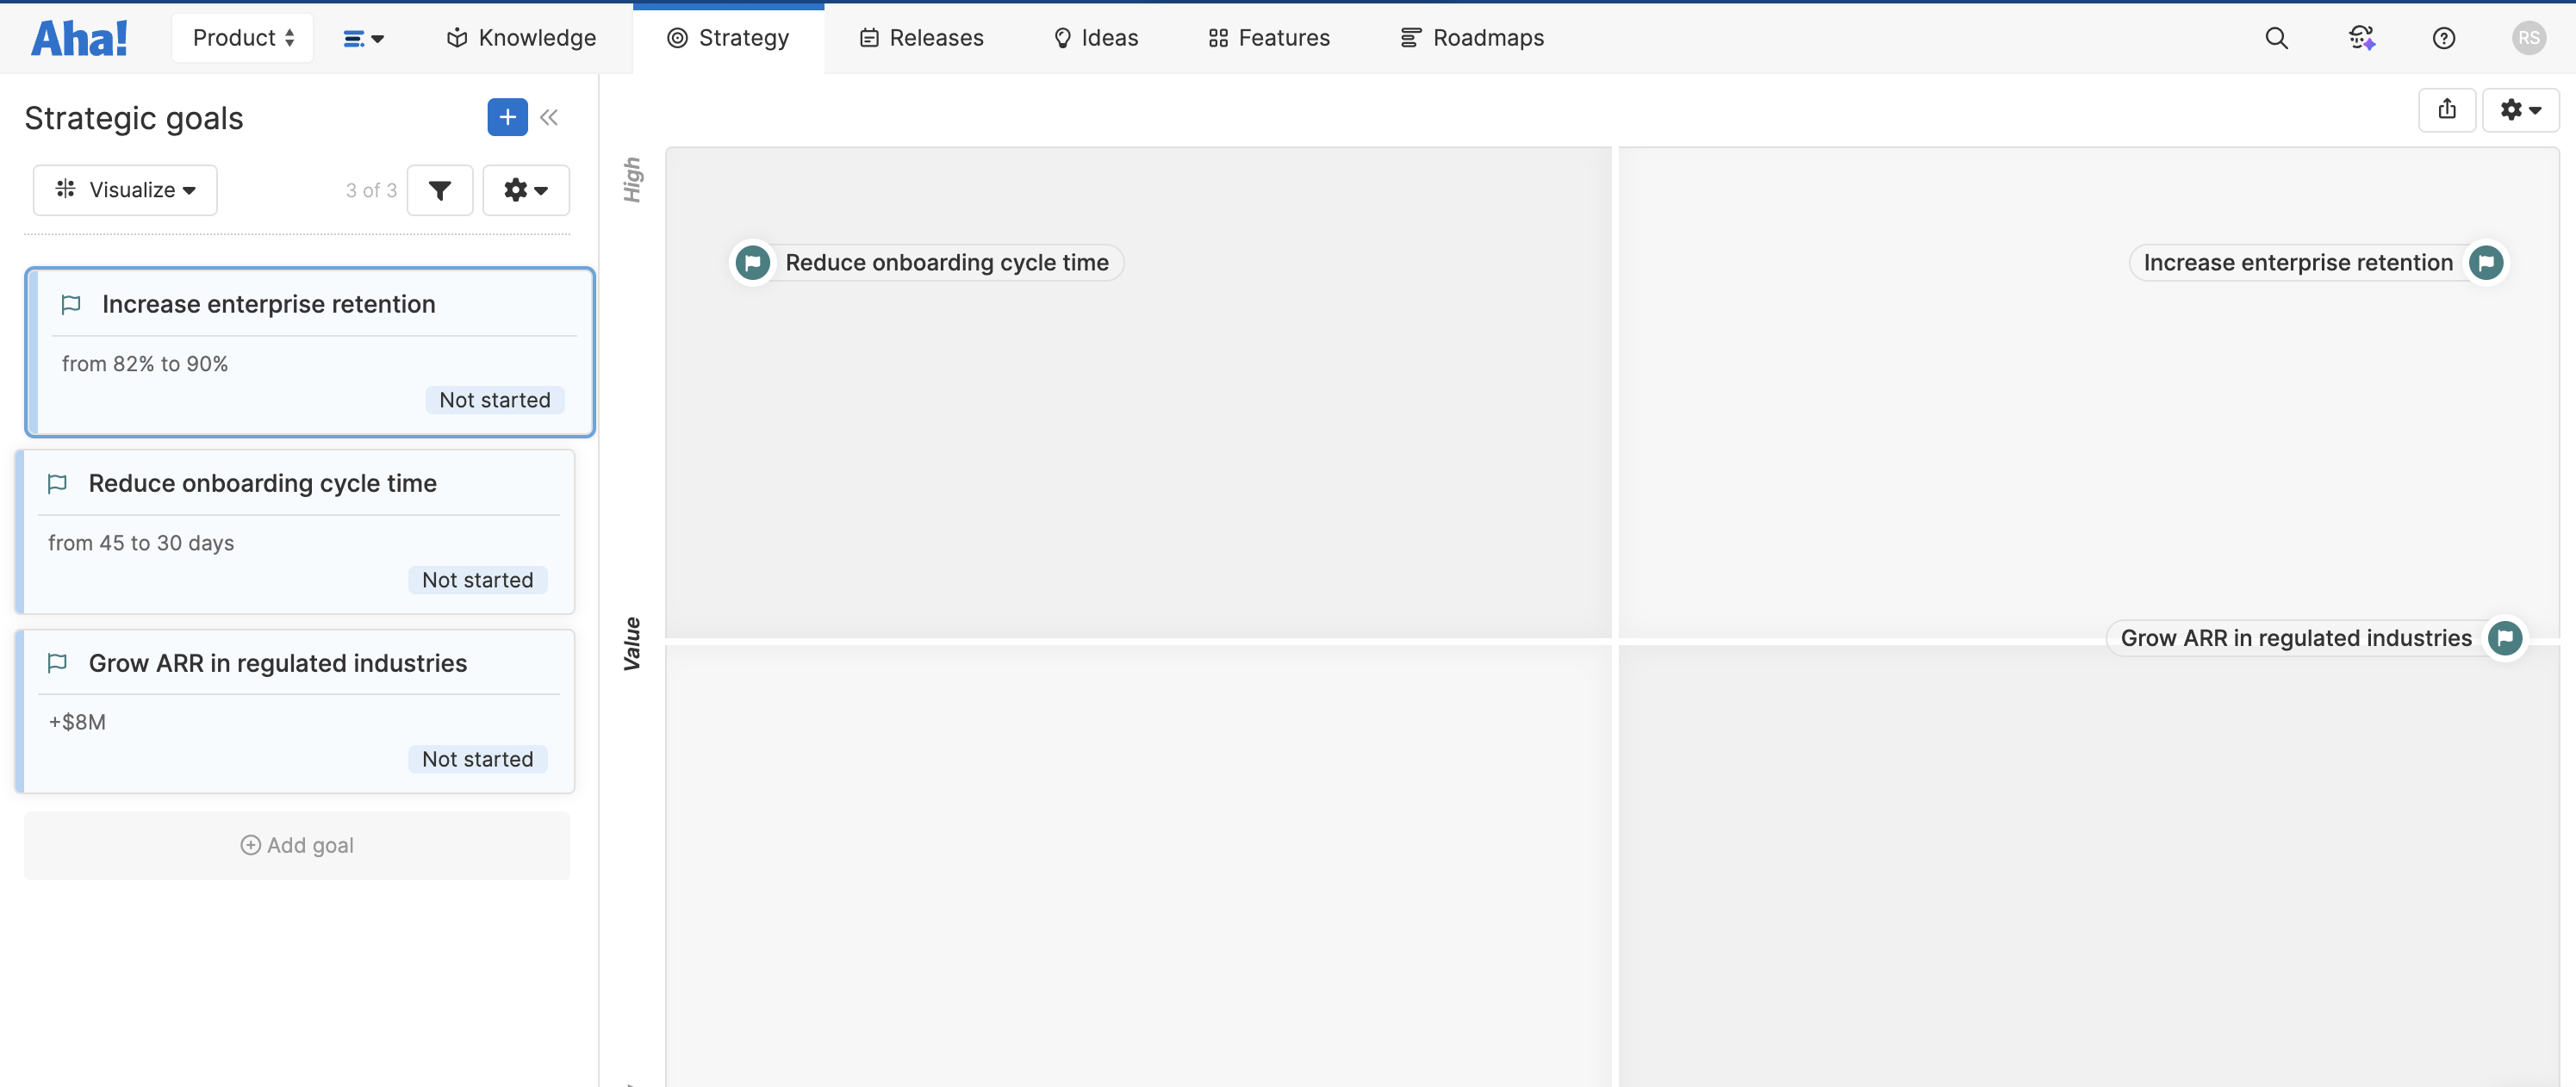Click flag marker for Reduce onboarding cycle time
The width and height of the screenshot is (2576, 1087).
752,263
